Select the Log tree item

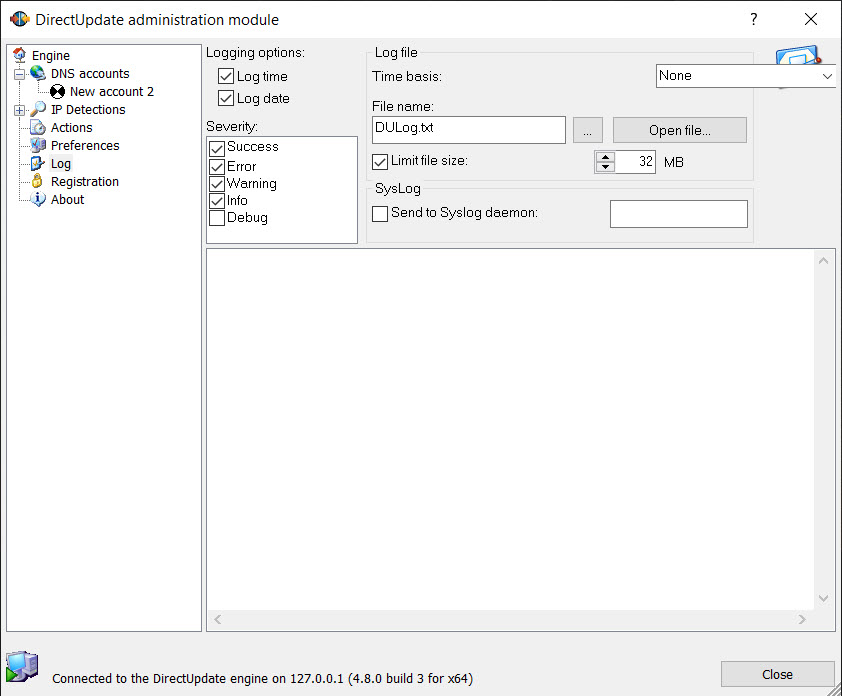[61, 163]
